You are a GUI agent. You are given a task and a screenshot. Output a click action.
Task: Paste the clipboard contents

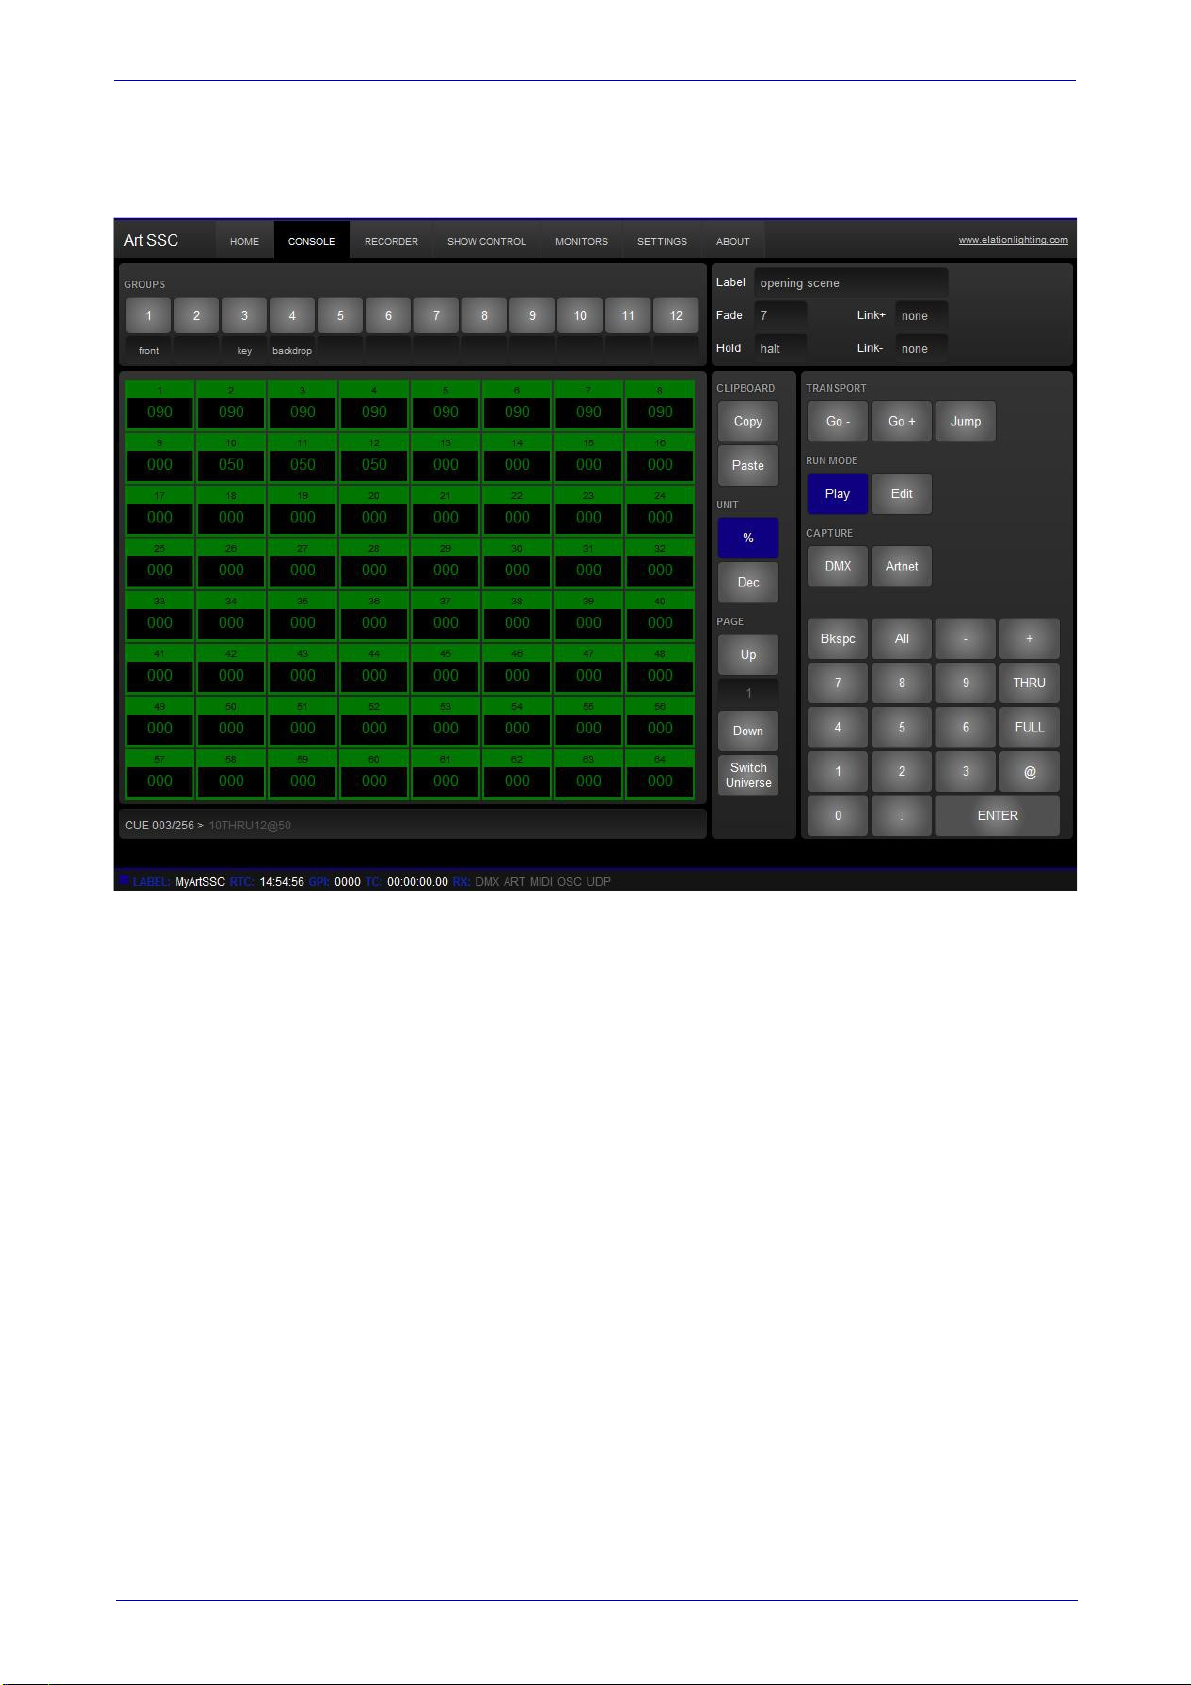coord(748,465)
